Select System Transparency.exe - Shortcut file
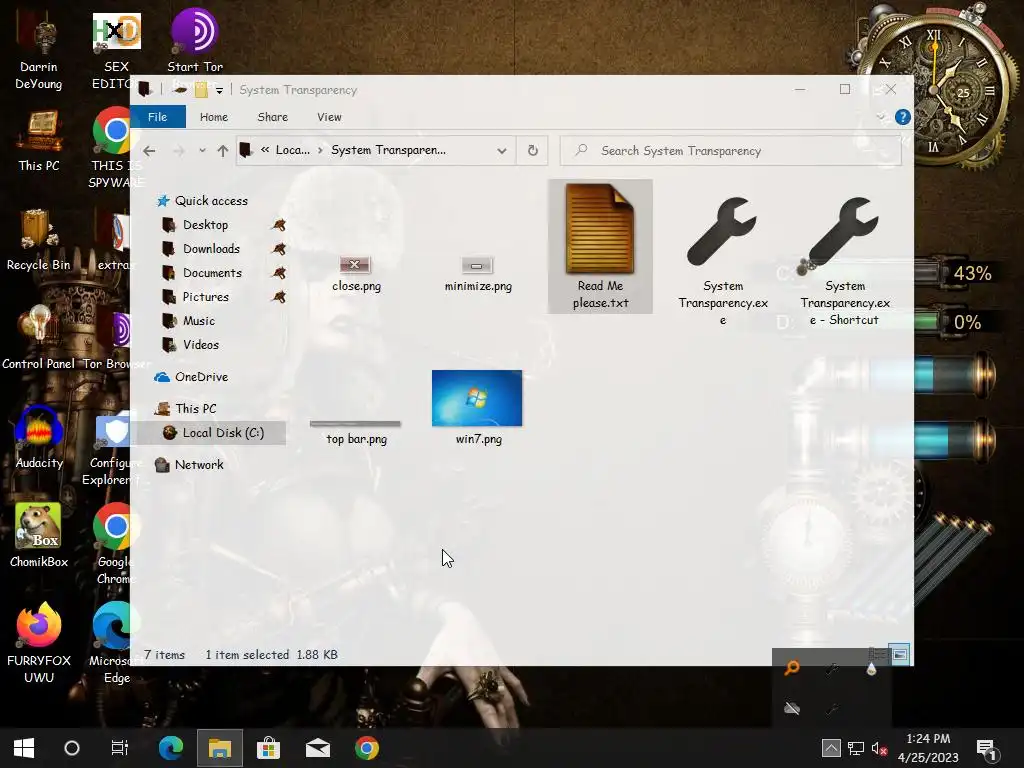 point(844,261)
